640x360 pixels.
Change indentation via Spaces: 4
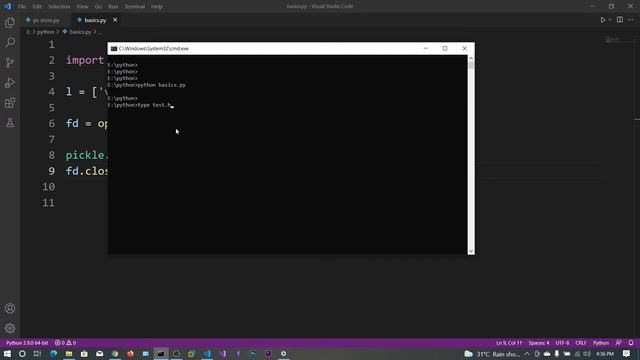tap(539, 343)
